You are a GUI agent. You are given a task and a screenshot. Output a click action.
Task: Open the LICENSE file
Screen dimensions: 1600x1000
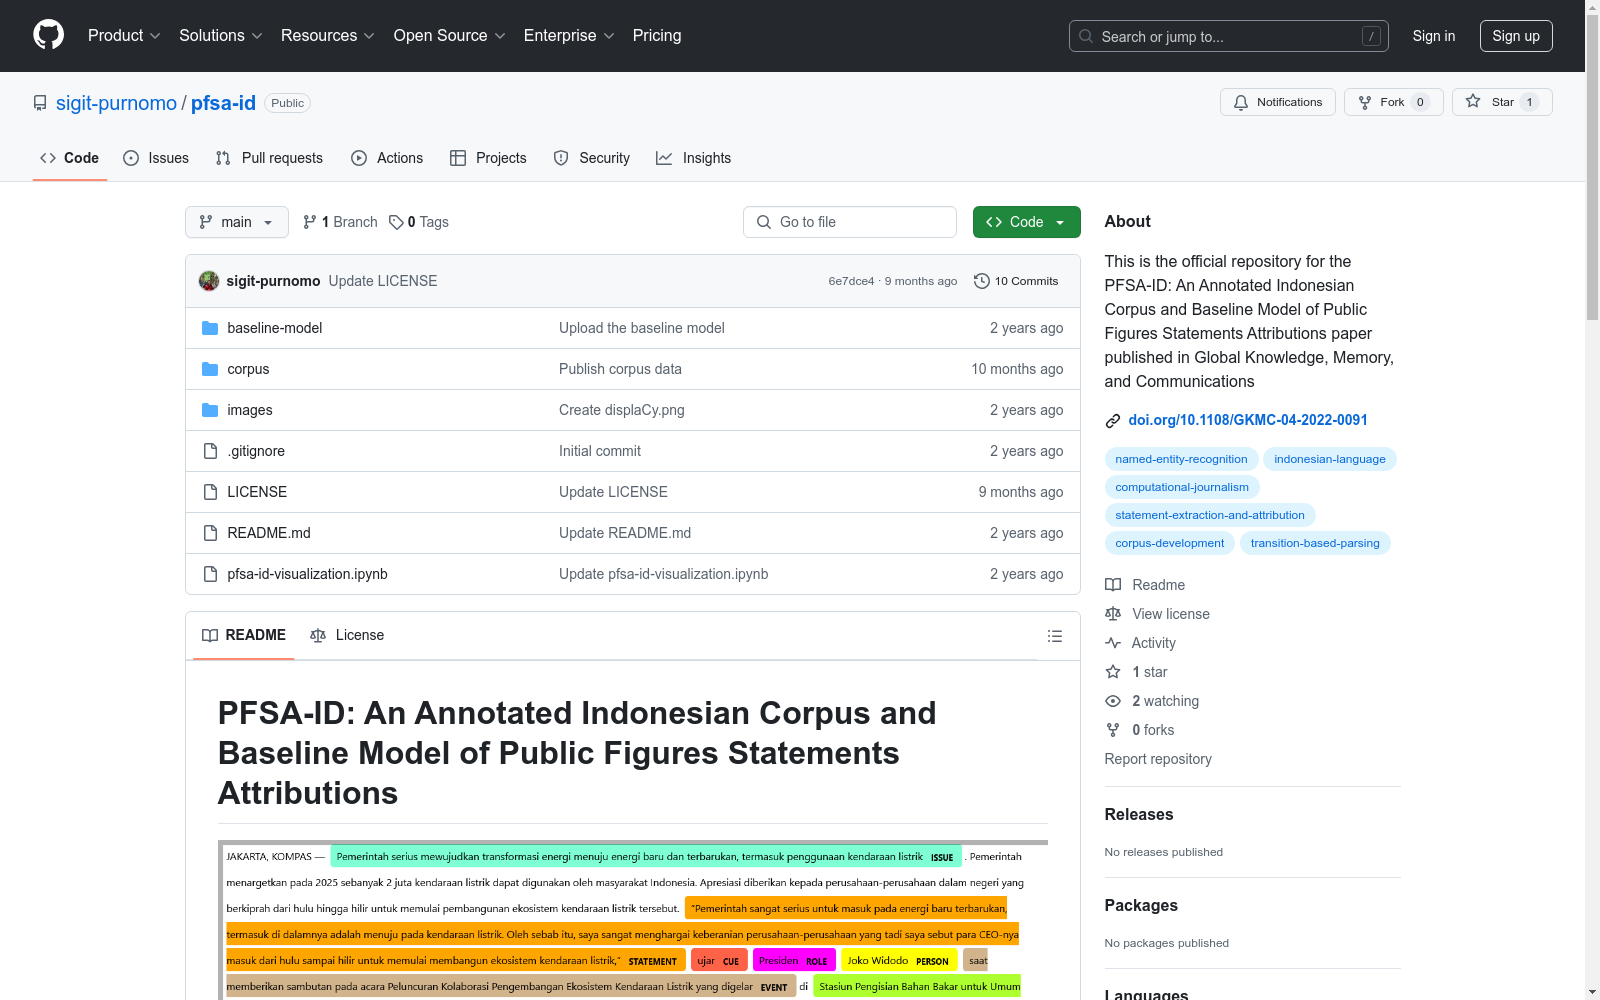[x=257, y=492]
